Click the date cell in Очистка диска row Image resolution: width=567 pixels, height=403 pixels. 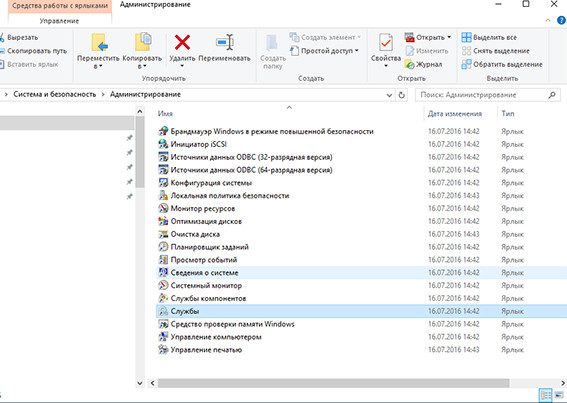[x=453, y=234]
